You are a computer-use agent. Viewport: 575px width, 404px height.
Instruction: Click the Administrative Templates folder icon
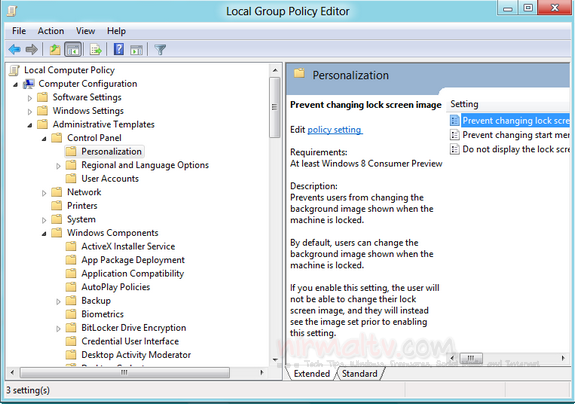(43, 124)
